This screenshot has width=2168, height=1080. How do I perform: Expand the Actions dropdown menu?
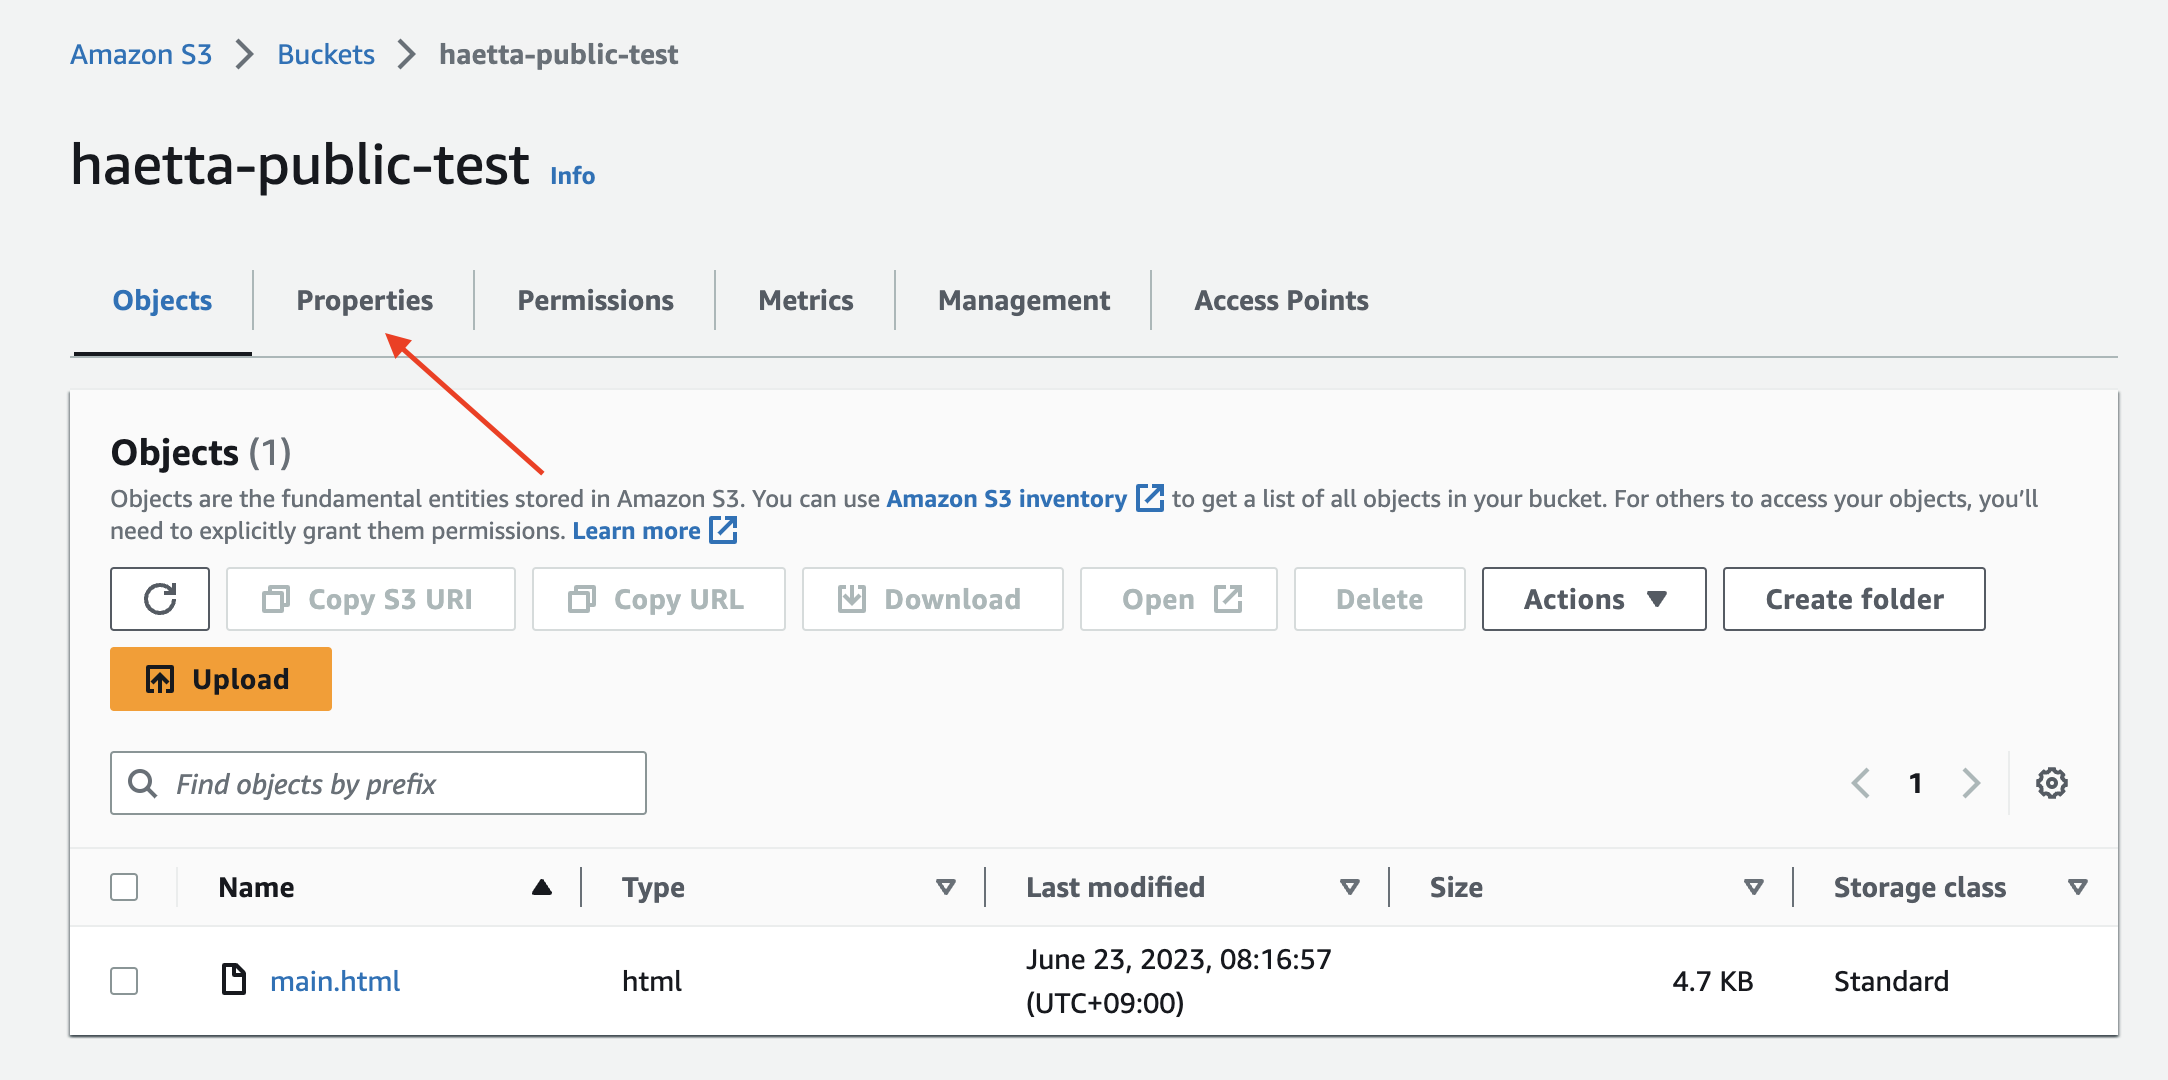1593,599
